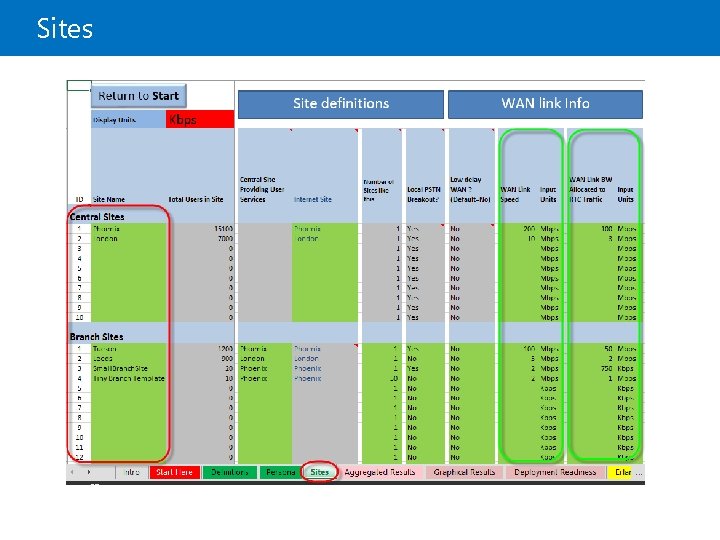The width and height of the screenshot is (720, 540).
Task: Select Leeds' Local PSTN Breakout No cell
Action: pyautogui.click(x=425, y=359)
